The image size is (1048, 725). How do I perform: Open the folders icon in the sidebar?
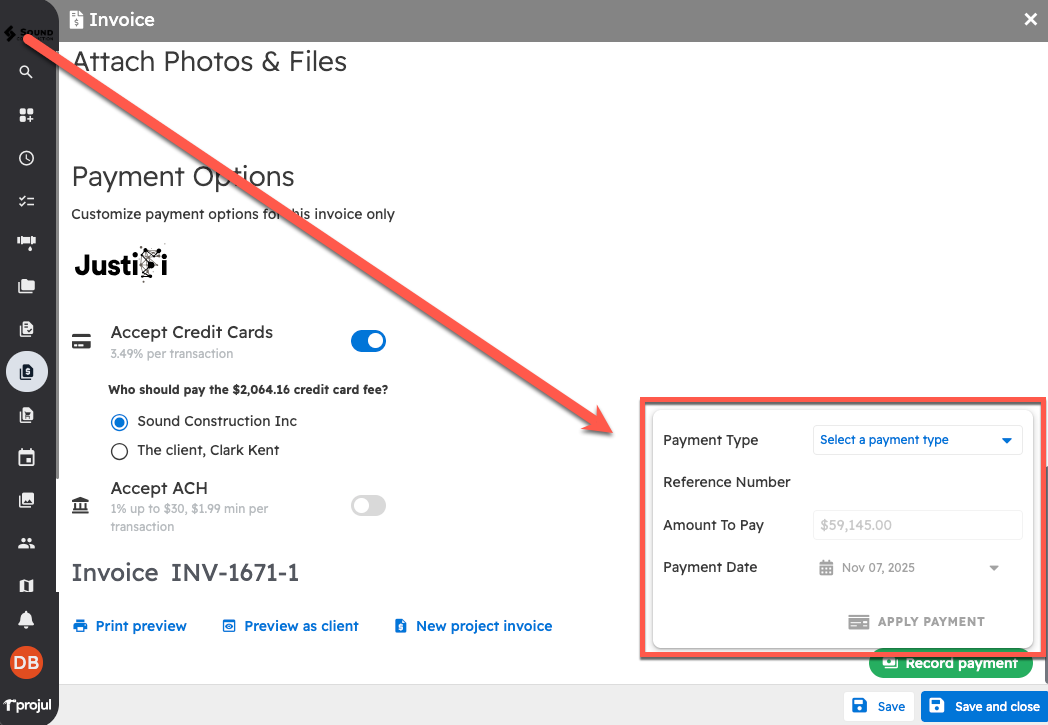(x=27, y=286)
